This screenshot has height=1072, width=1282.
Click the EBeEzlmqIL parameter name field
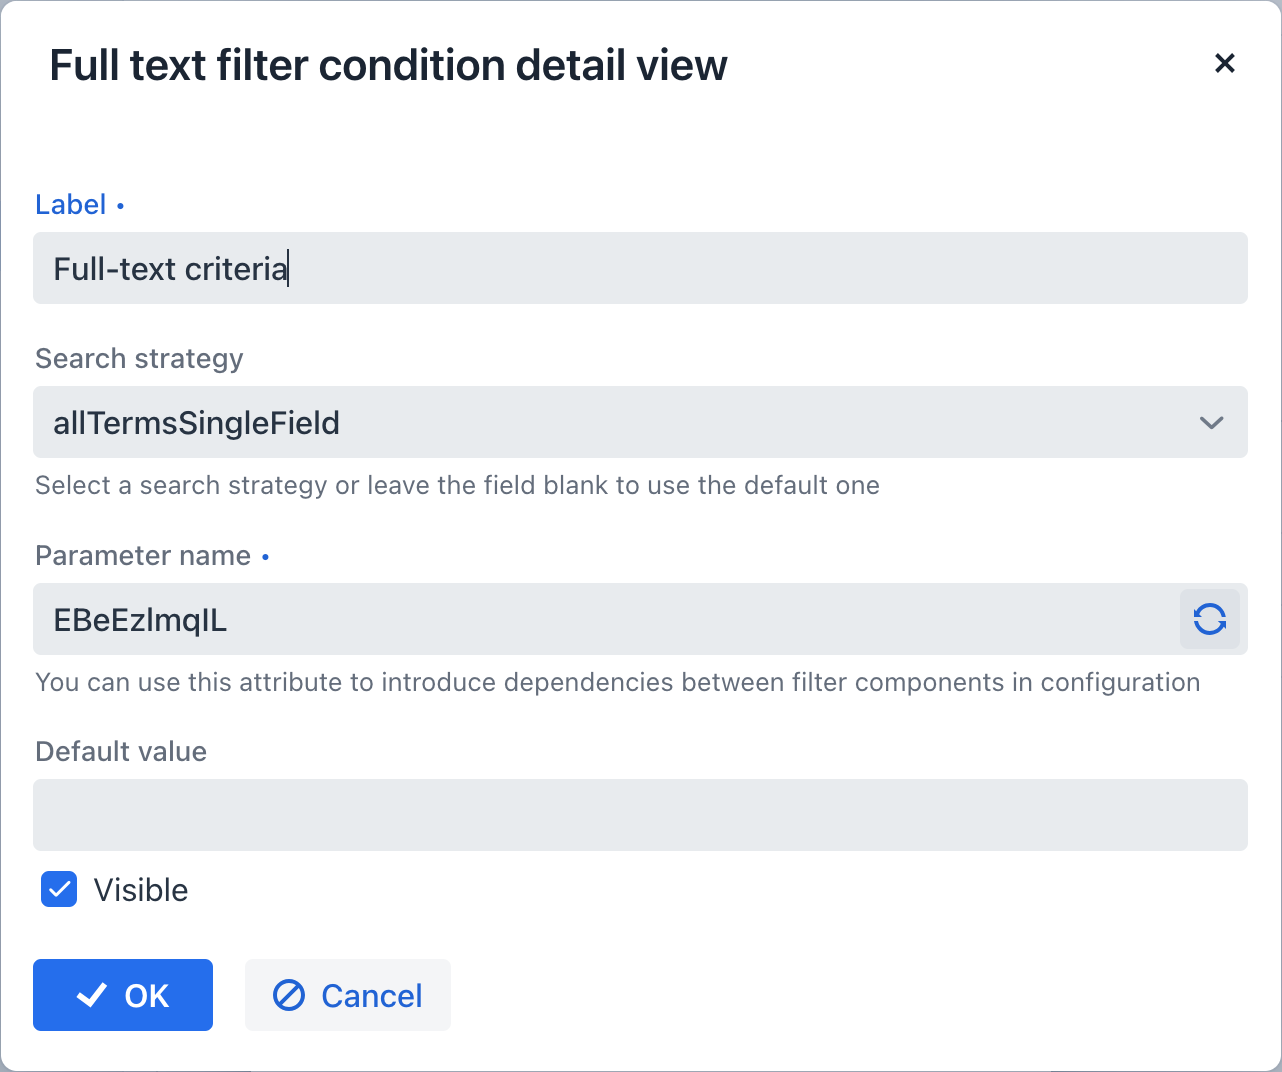point(600,620)
